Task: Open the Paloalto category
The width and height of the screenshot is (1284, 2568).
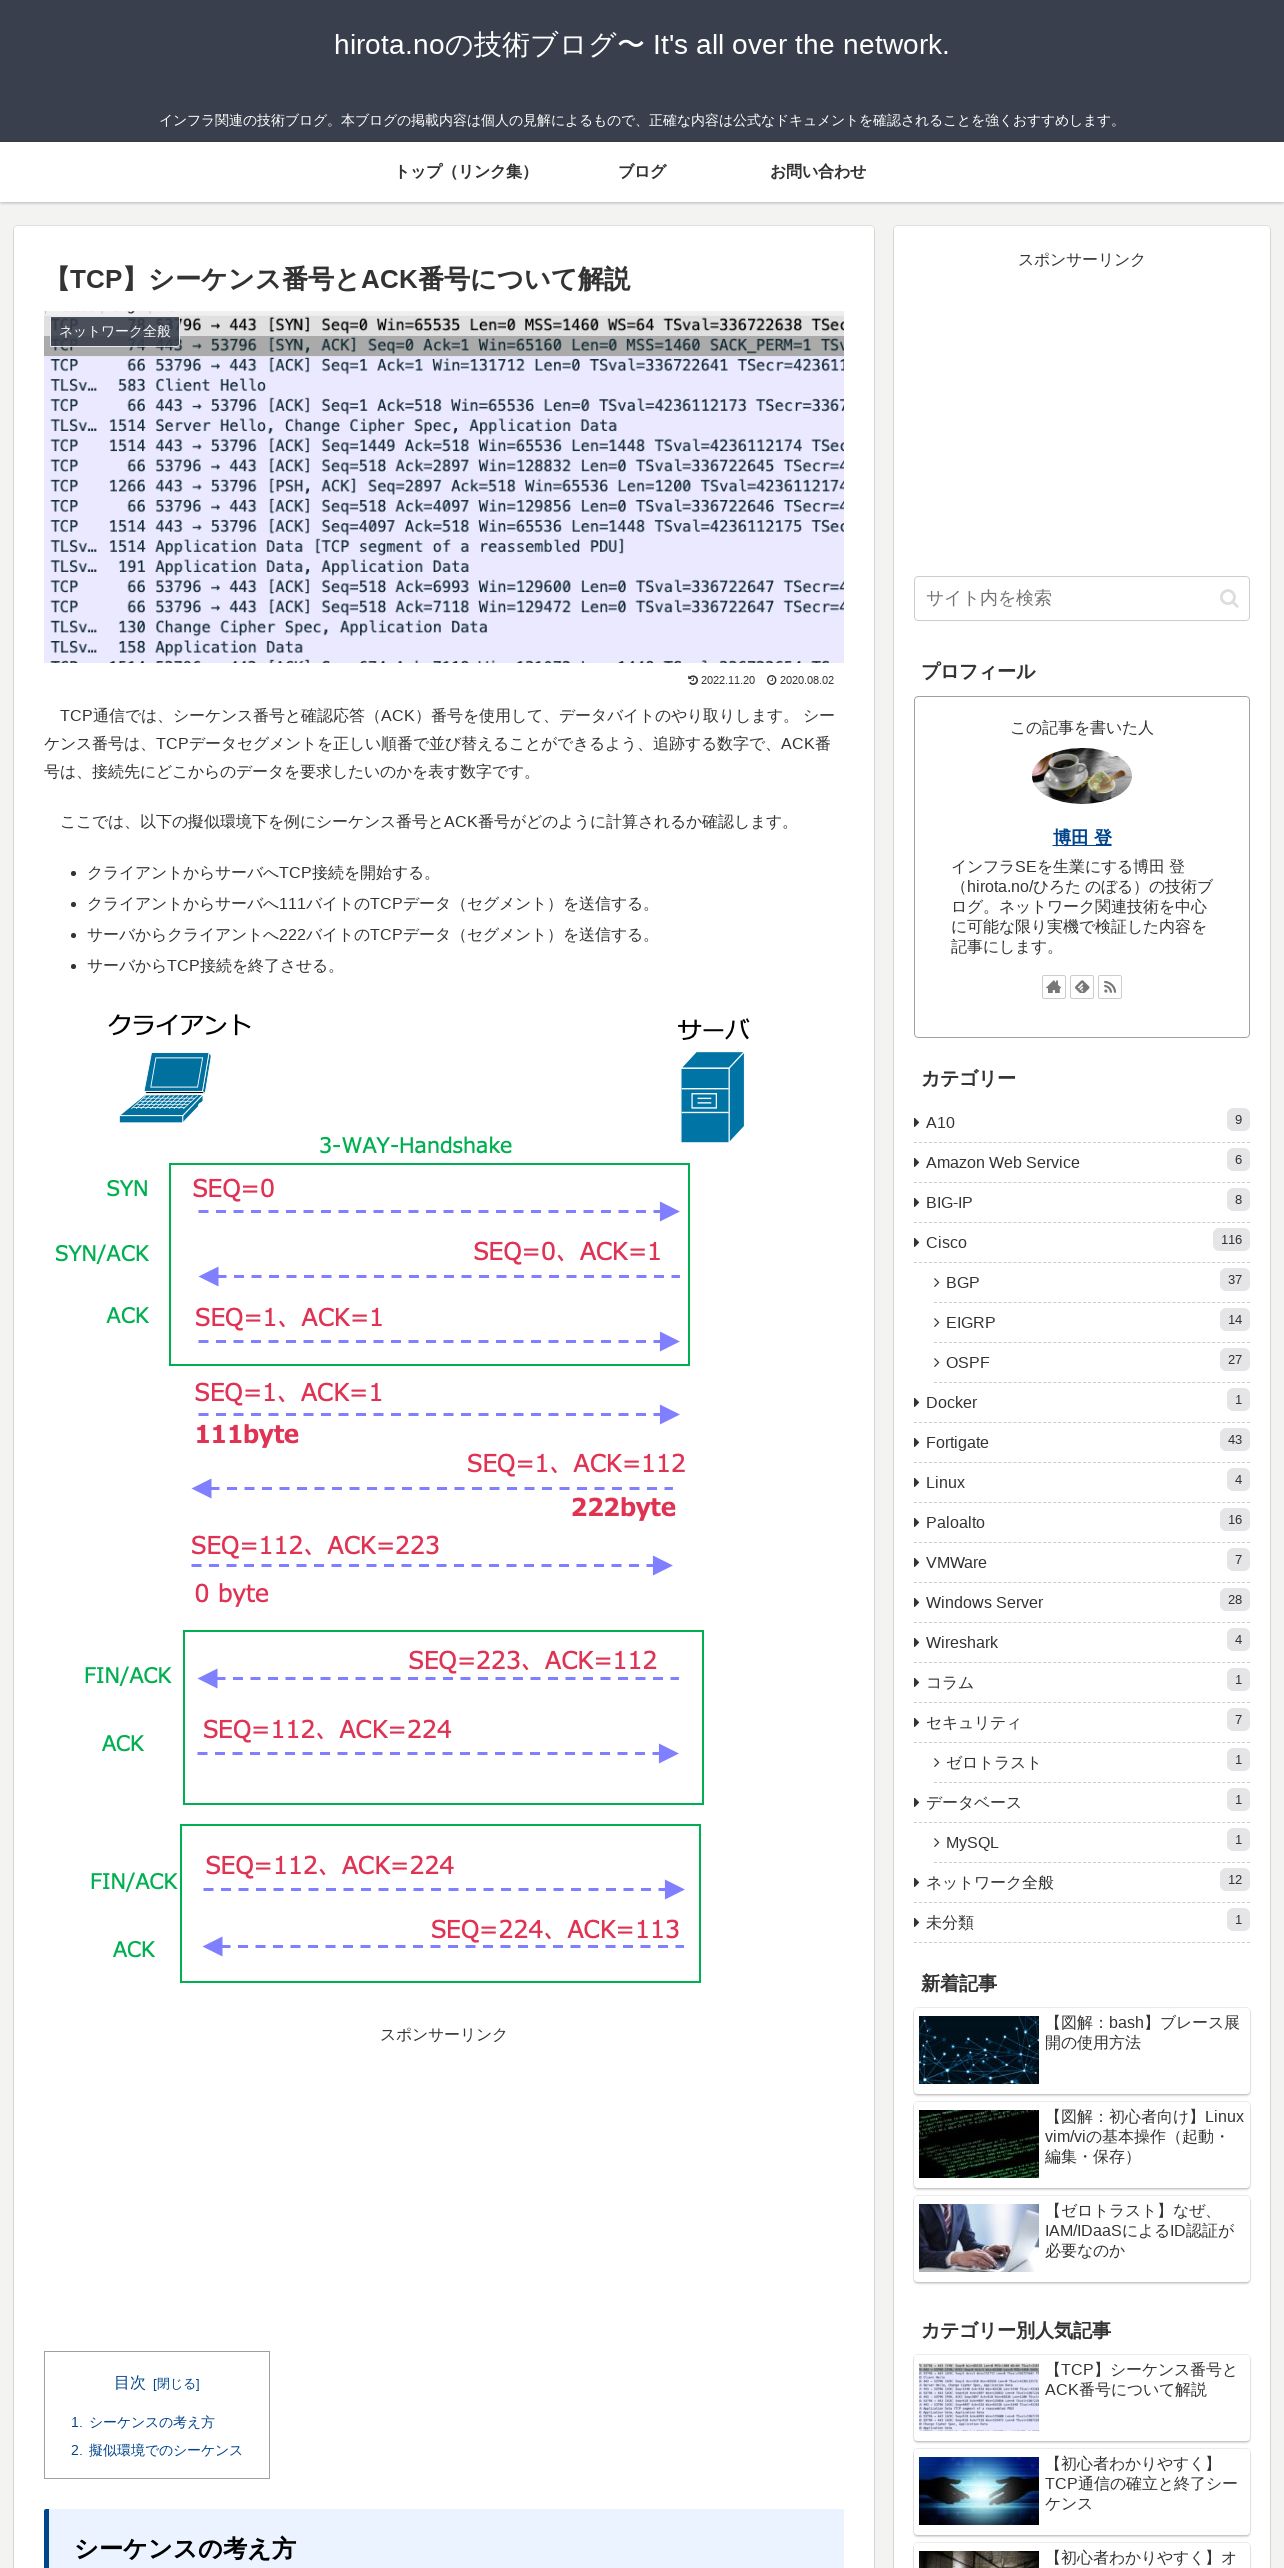Action: point(1081,1522)
